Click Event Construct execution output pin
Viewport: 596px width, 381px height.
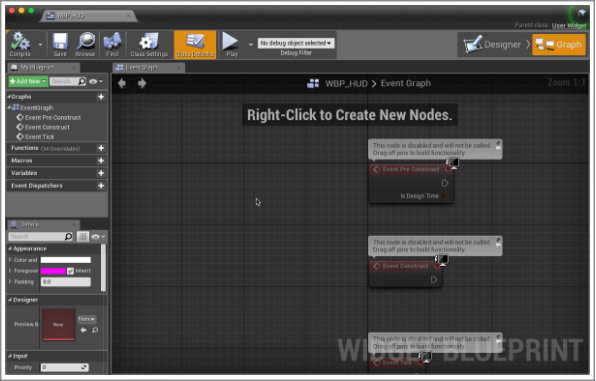point(434,280)
